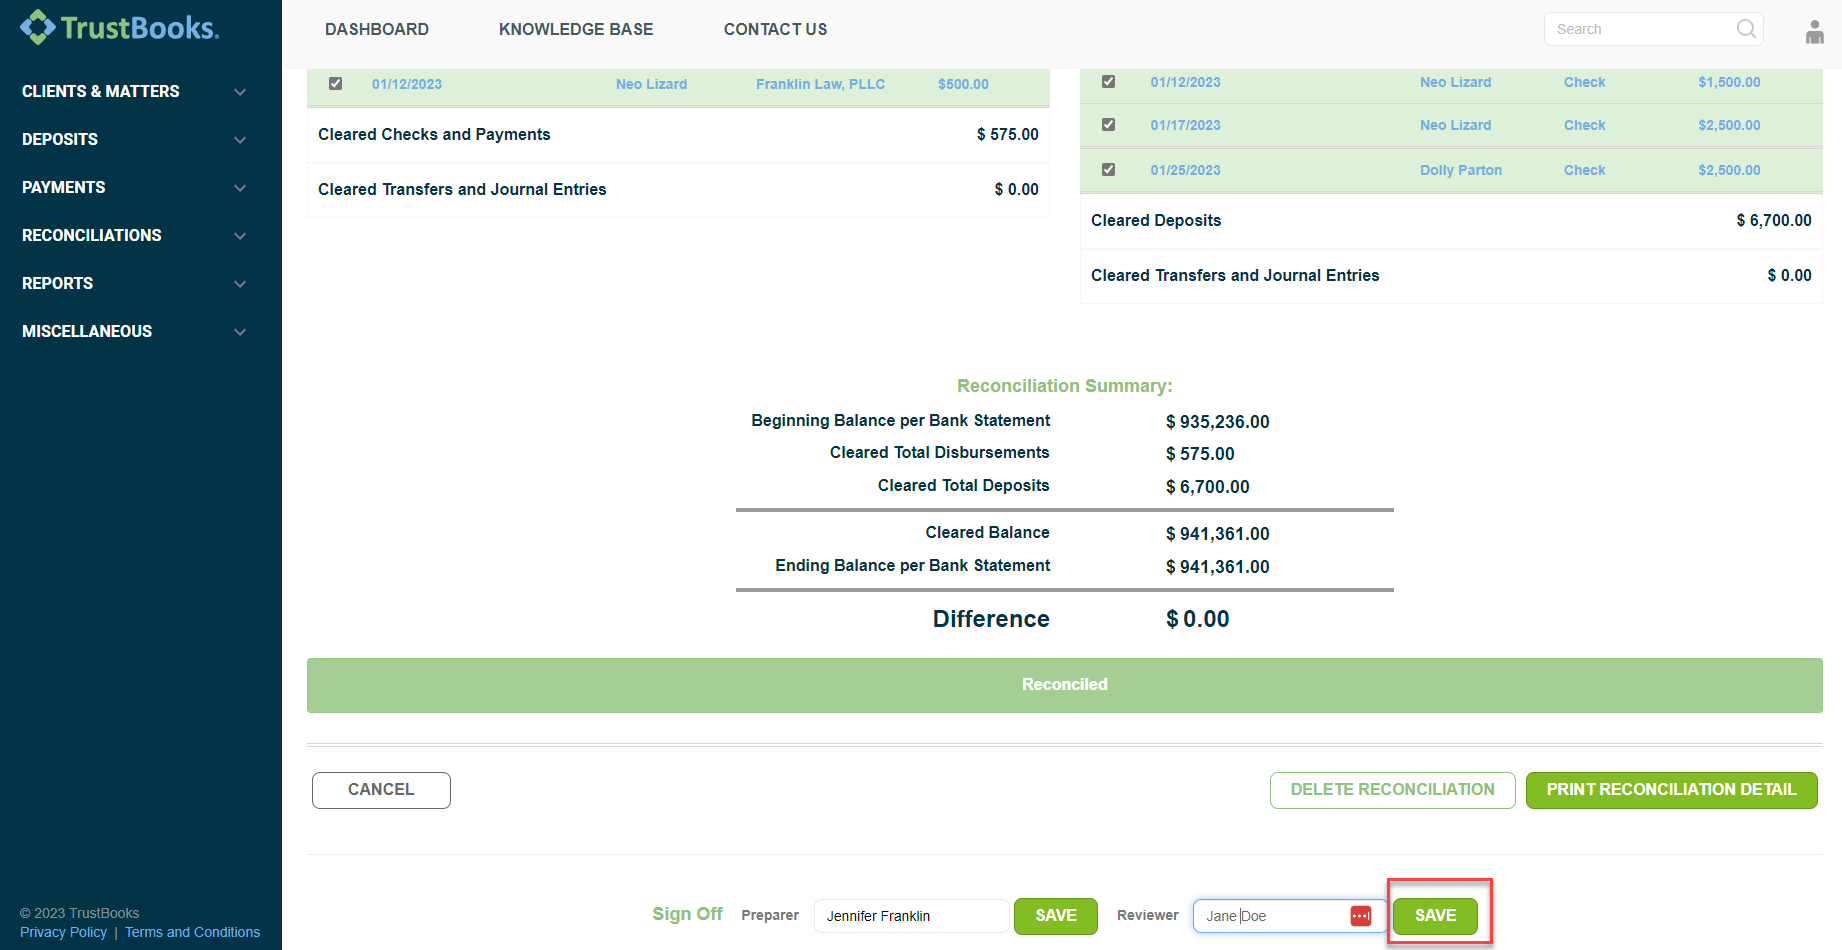
Task: Click Neo Lizard in the $500.00 payment row
Action: tap(651, 84)
